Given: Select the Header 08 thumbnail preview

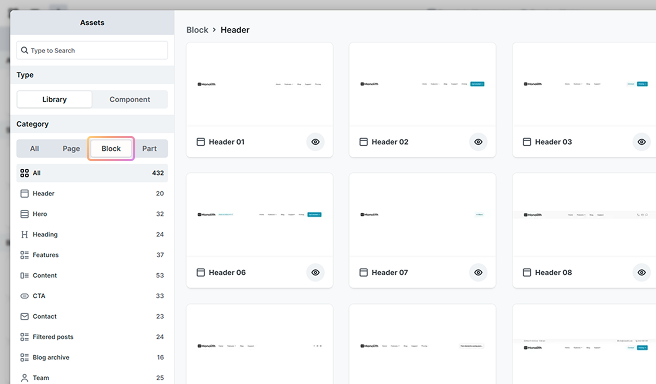Looking at the screenshot, I should pos(584,215).
